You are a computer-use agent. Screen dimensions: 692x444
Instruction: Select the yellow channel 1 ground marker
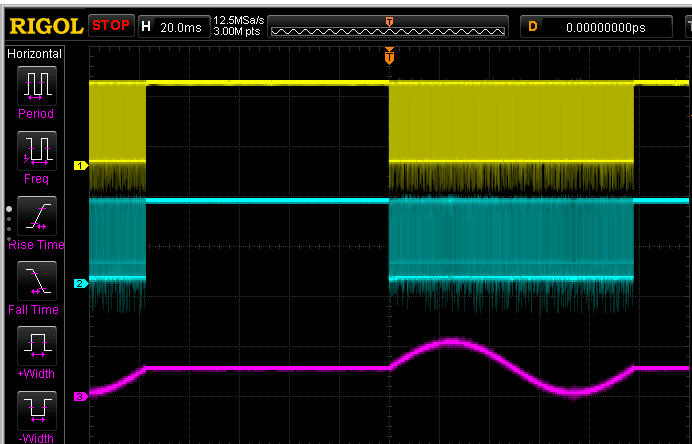(82, 163)
